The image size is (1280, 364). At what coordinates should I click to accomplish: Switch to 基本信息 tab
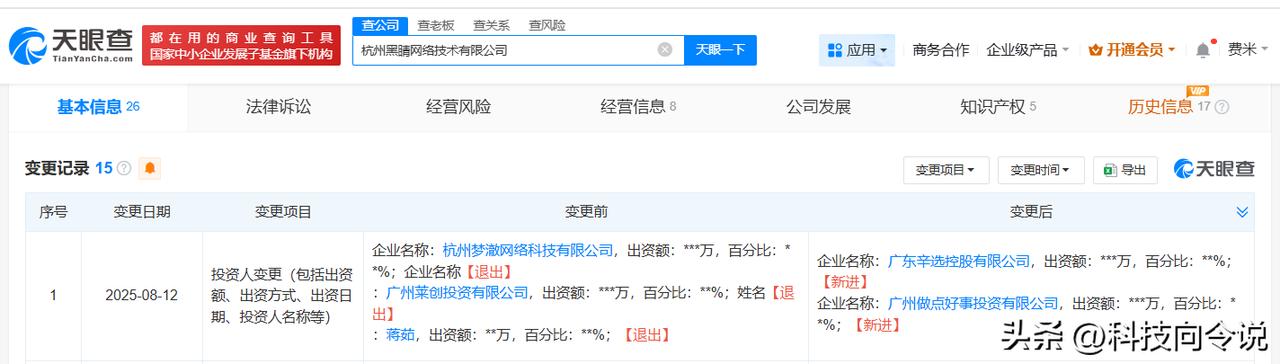coord(98,107)
